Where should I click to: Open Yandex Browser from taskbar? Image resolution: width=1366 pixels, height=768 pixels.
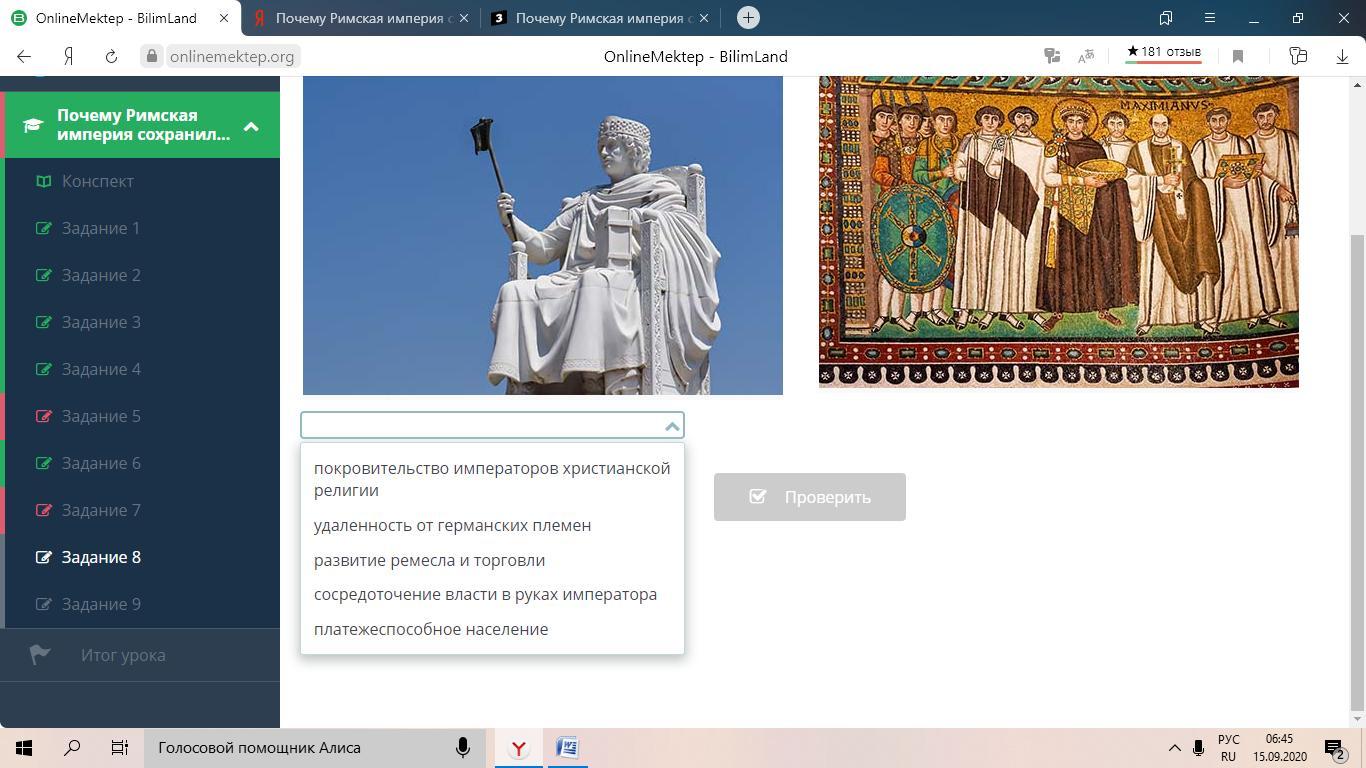click(x=518, y=748)
